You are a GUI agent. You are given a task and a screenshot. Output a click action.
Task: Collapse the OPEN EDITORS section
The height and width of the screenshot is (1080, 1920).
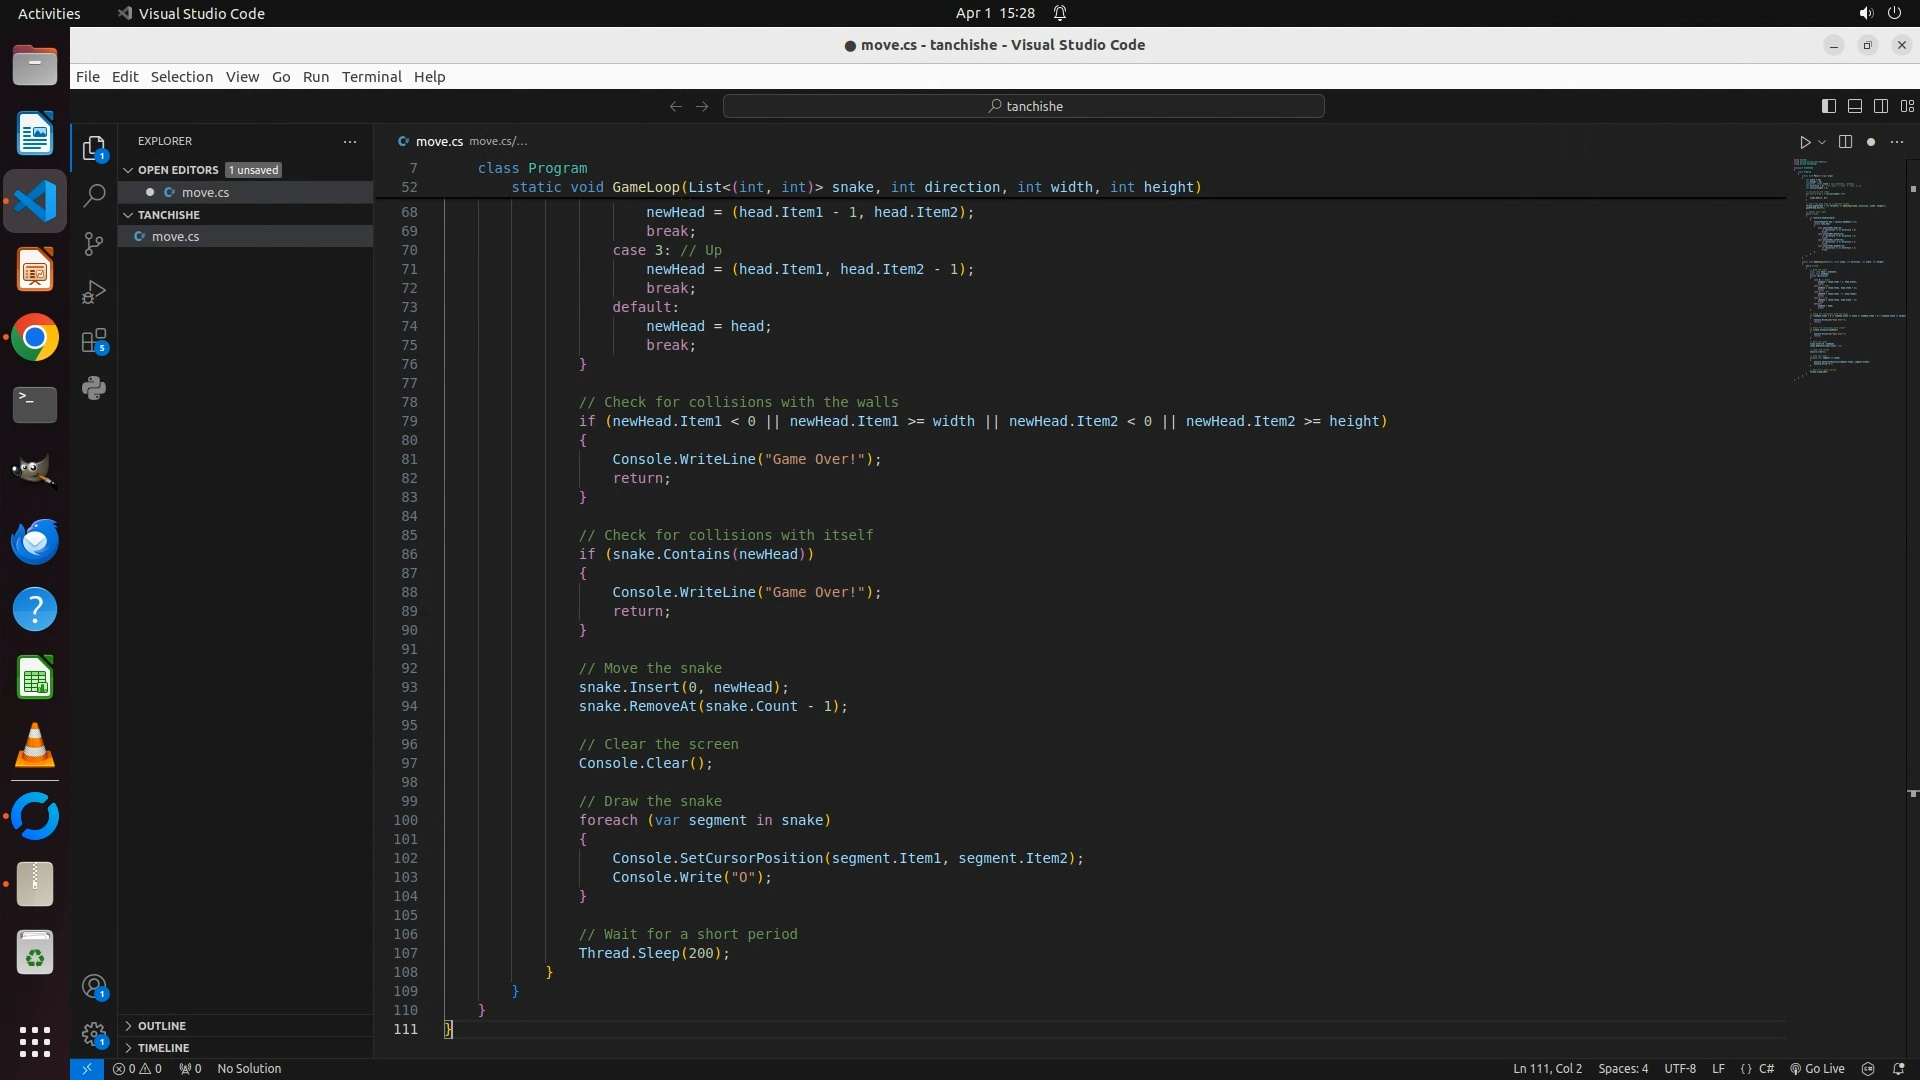178,170
